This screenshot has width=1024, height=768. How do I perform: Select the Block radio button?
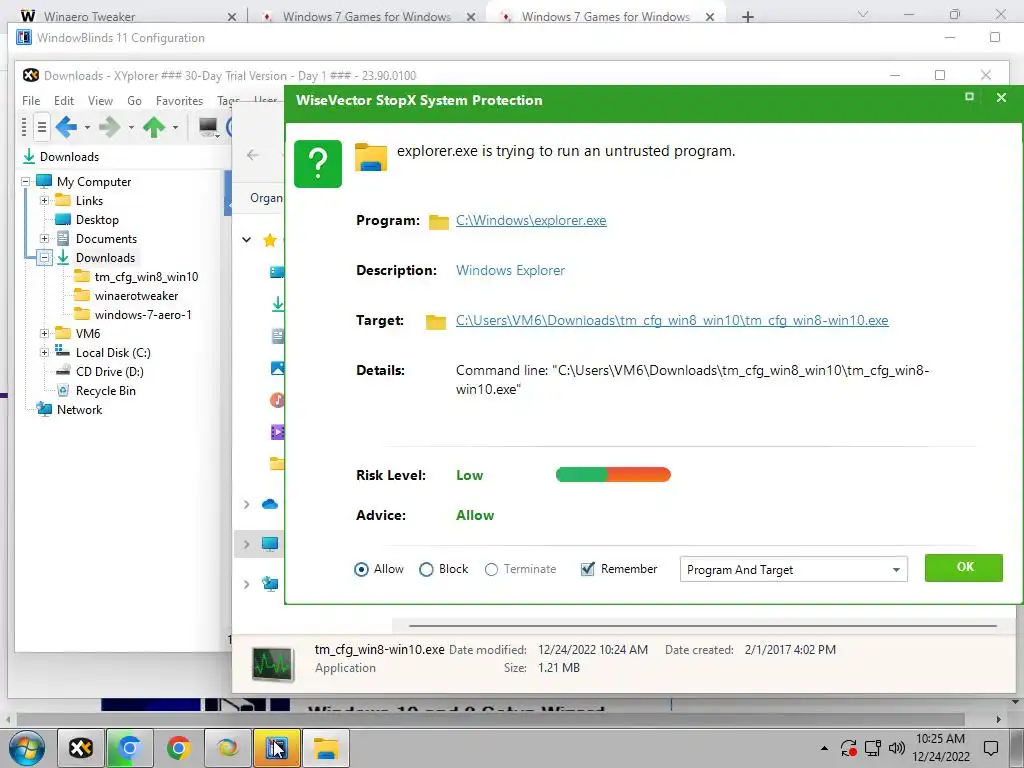pos(426,569)
